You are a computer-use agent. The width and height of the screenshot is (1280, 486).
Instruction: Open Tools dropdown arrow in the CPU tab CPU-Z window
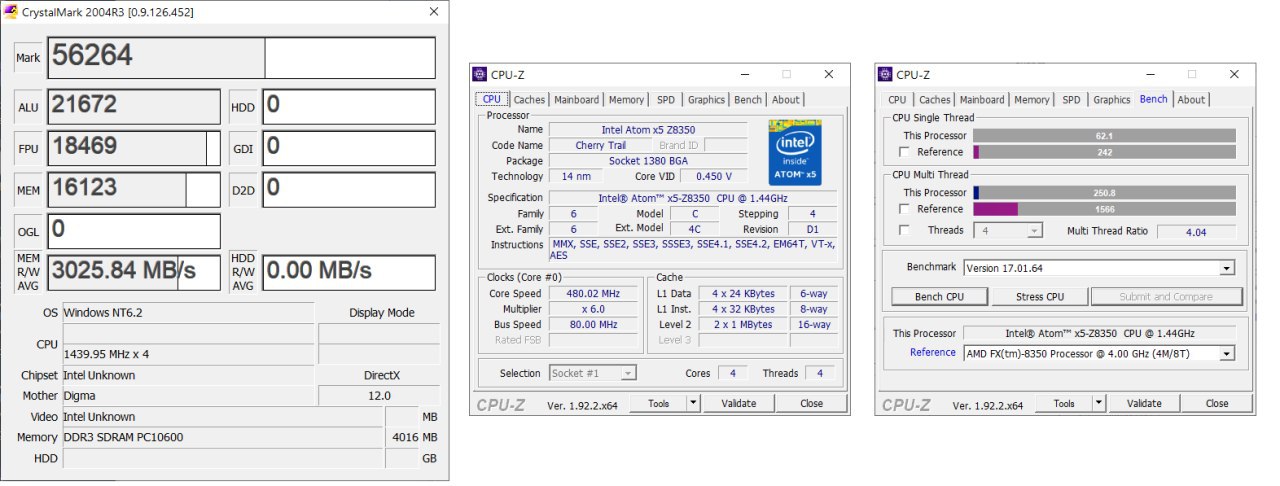[693, 403]
